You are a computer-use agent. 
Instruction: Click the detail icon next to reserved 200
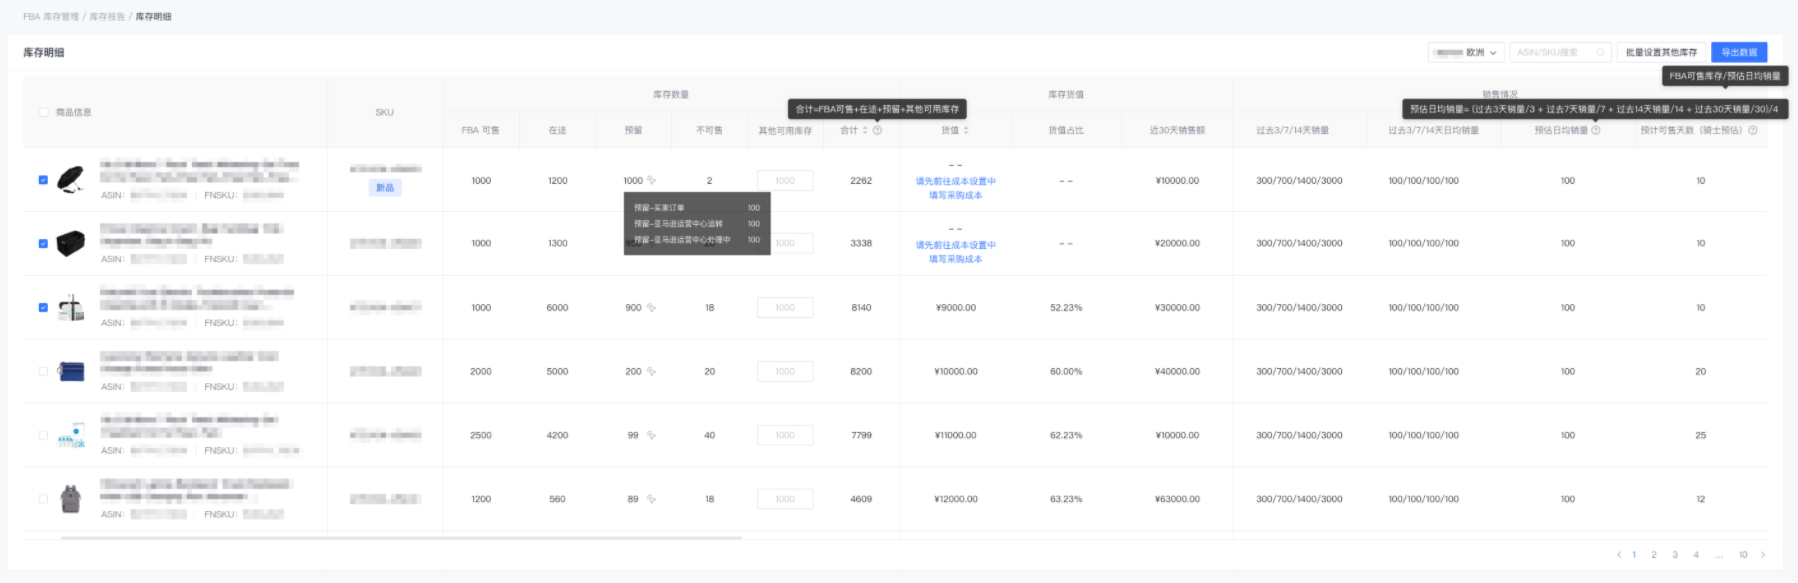point(651,372)
